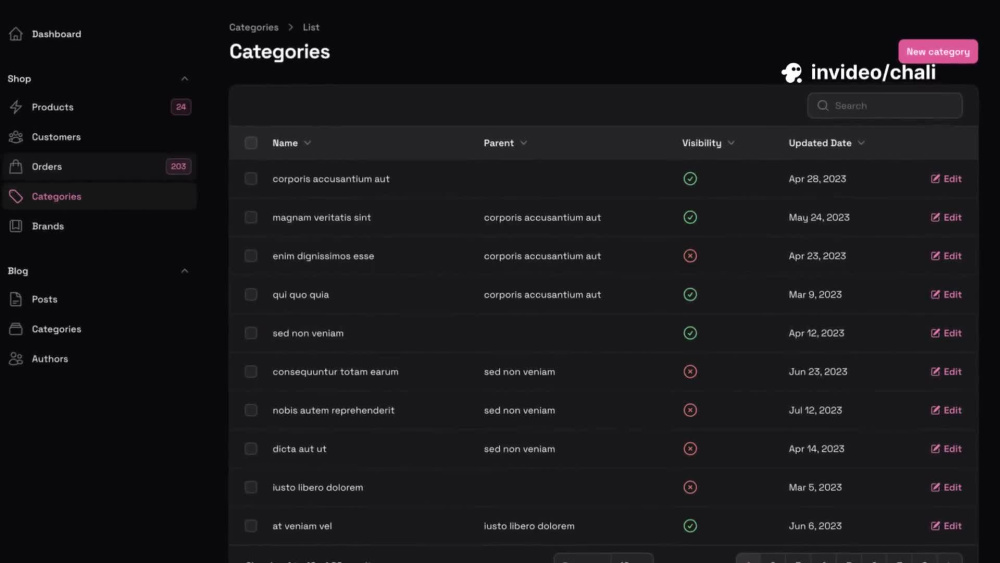The image size is (1000, 563).
Task: Click the Customers people icon
Action: pyautogui.click(x=16, y=137)
